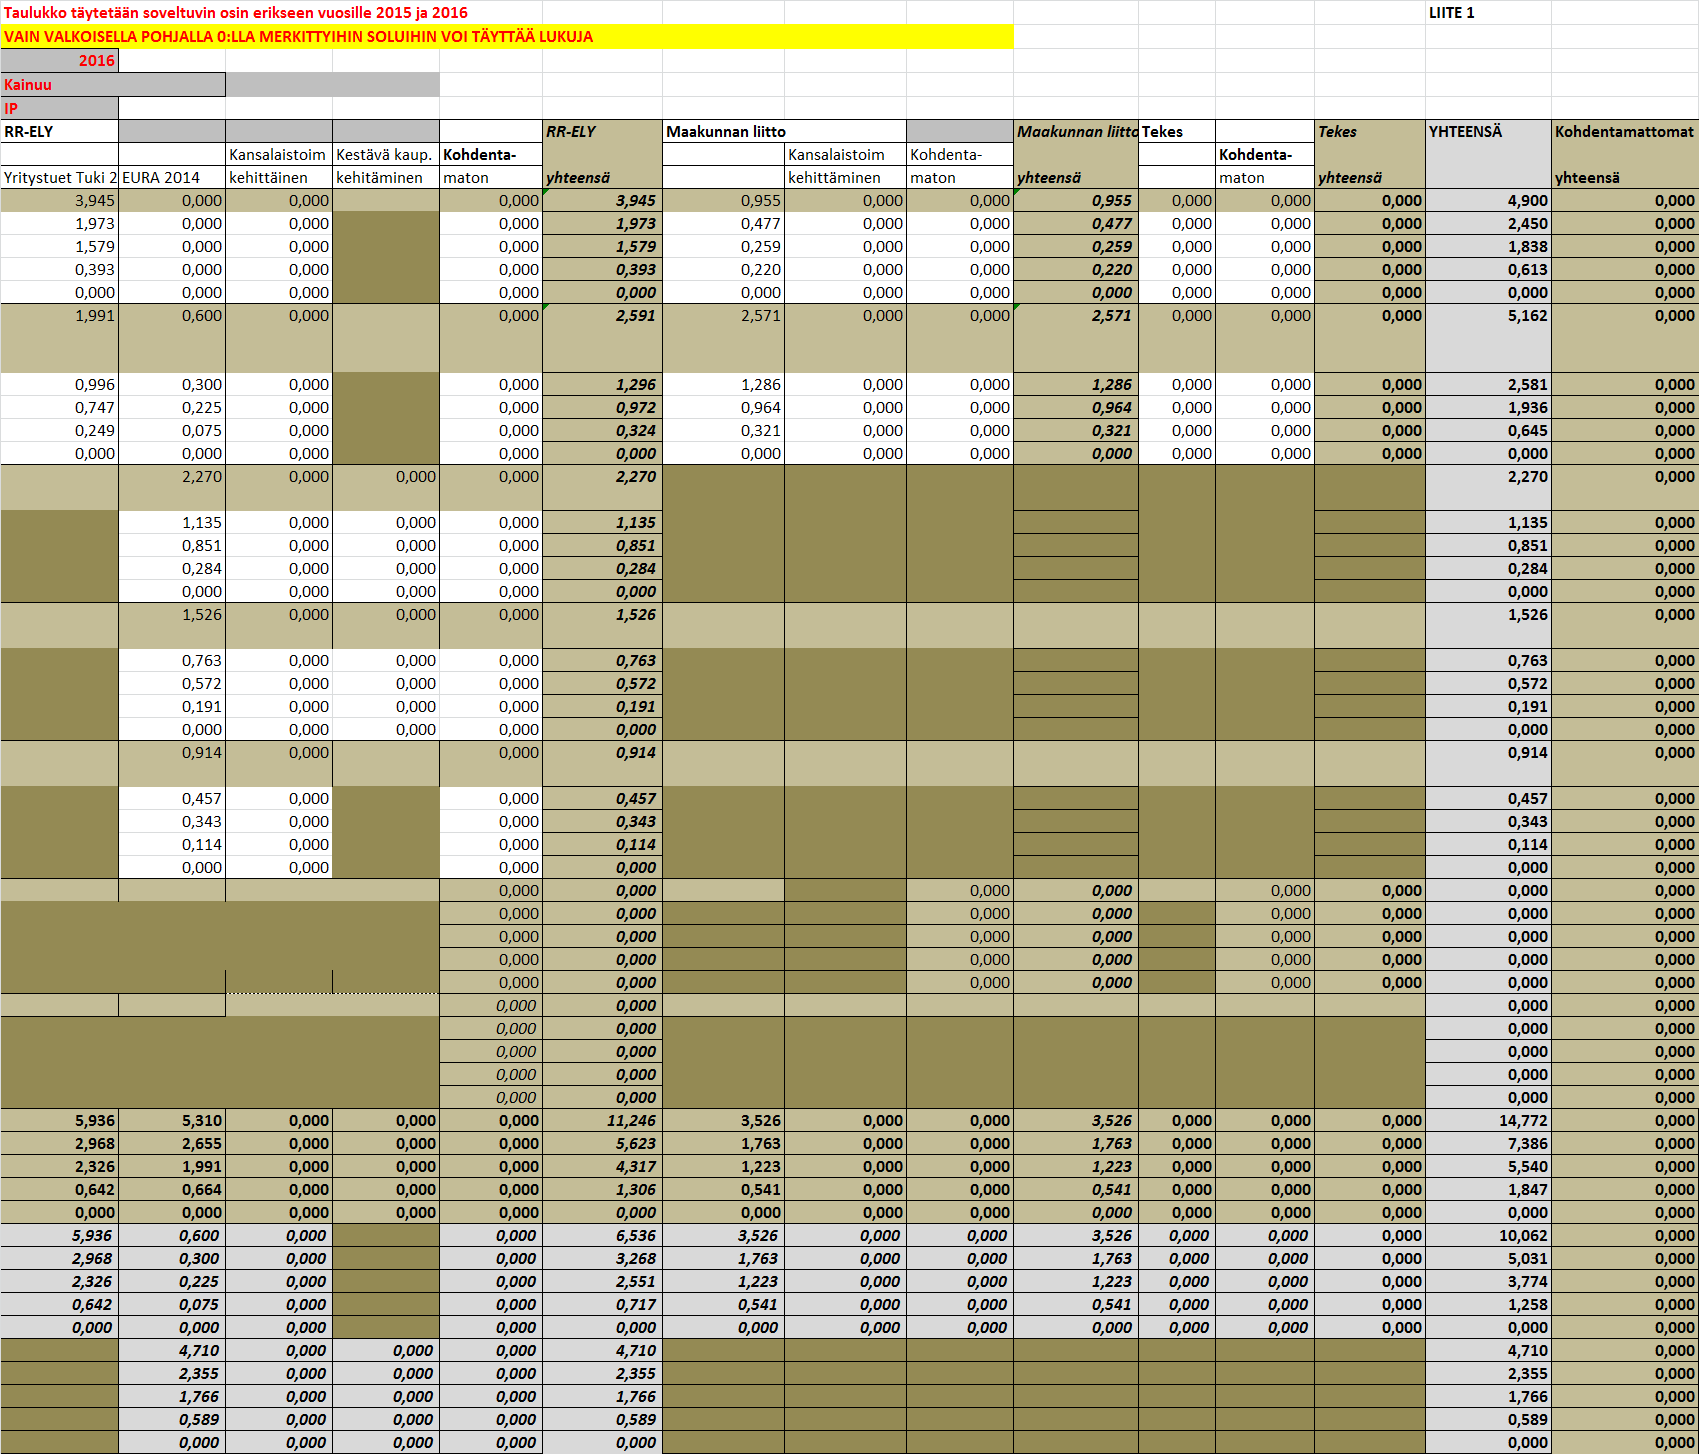
Task: Click the 'Yritystuet Tuki 2' header cell
Action: pyautogui.click(x=59, y=177)
